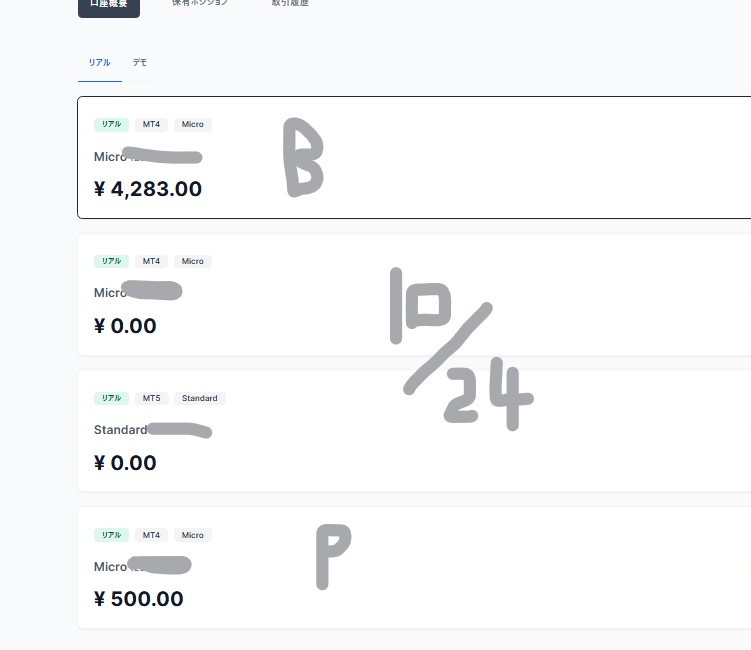Click the Standard tag badge
This screenshot has width=751, height=650.
coord(200,398)
